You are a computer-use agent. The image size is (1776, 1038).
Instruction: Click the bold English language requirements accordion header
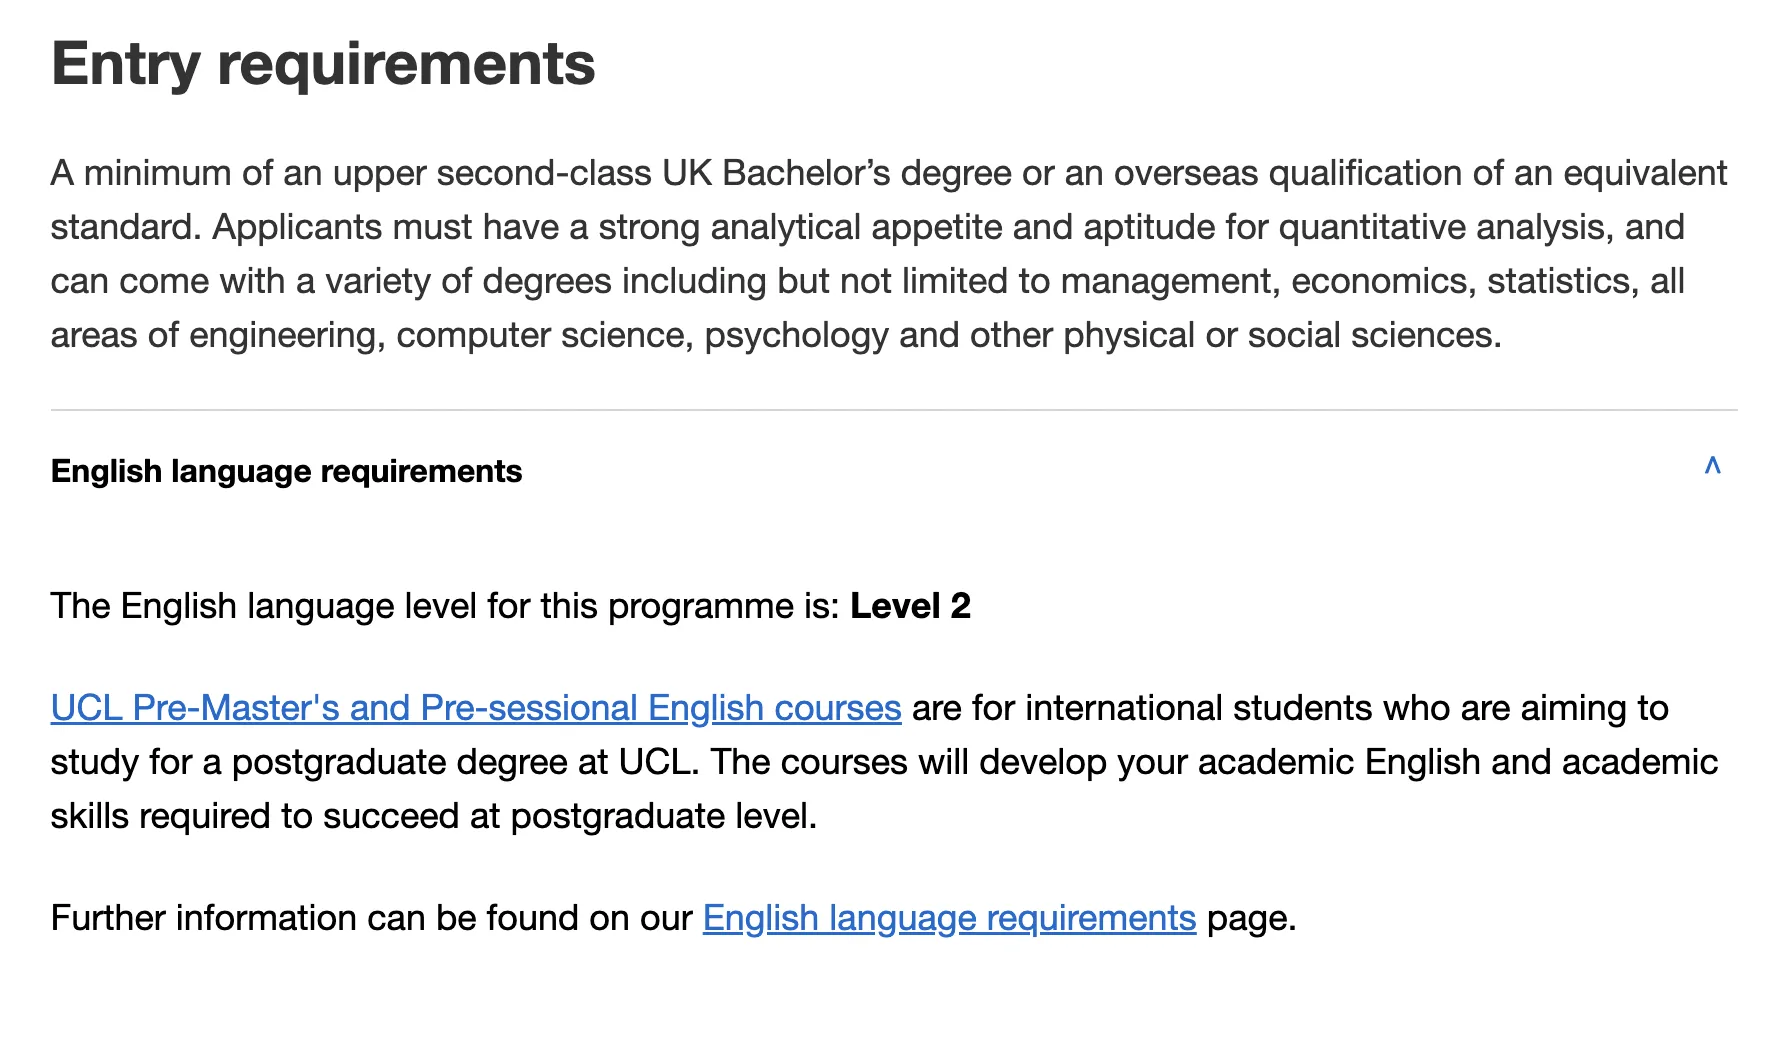pyautogui.click(x=286, y=471)
